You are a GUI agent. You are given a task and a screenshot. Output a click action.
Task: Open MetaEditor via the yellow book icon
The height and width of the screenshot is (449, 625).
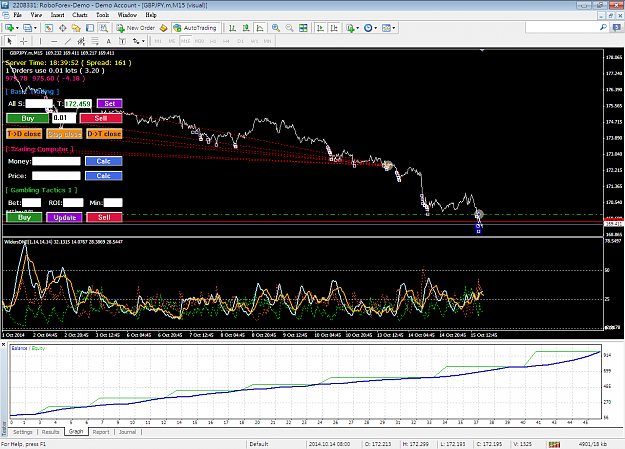coord(163,28)
